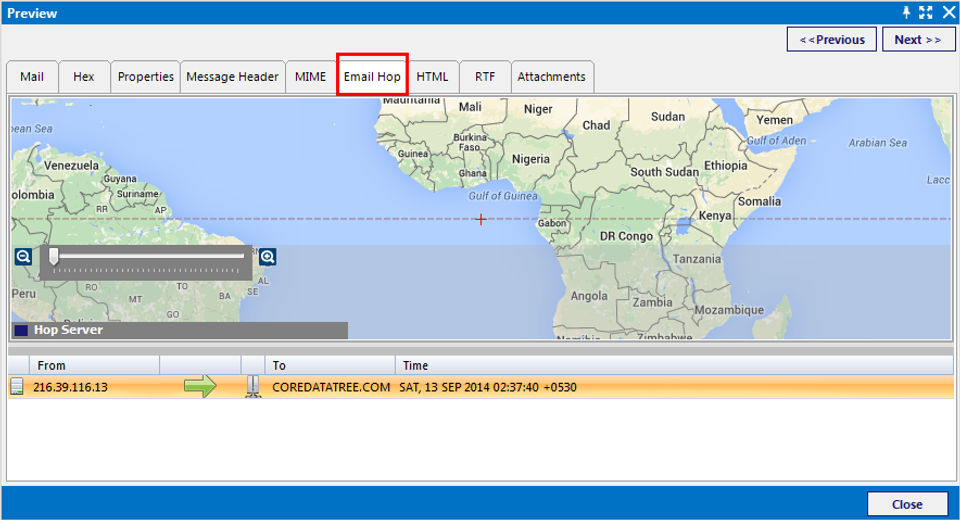Open the Properties tab
Screen dimensions: 960x520
[146, 77]
